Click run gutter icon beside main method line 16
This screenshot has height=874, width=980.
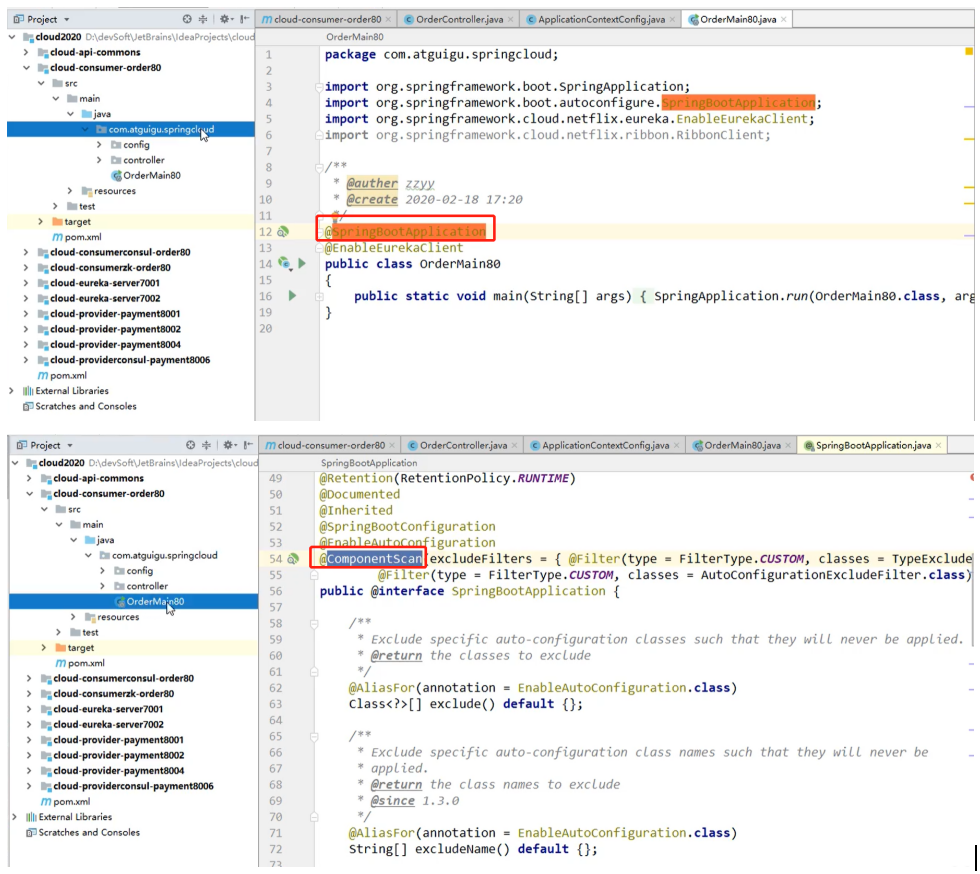pos(292,296)
